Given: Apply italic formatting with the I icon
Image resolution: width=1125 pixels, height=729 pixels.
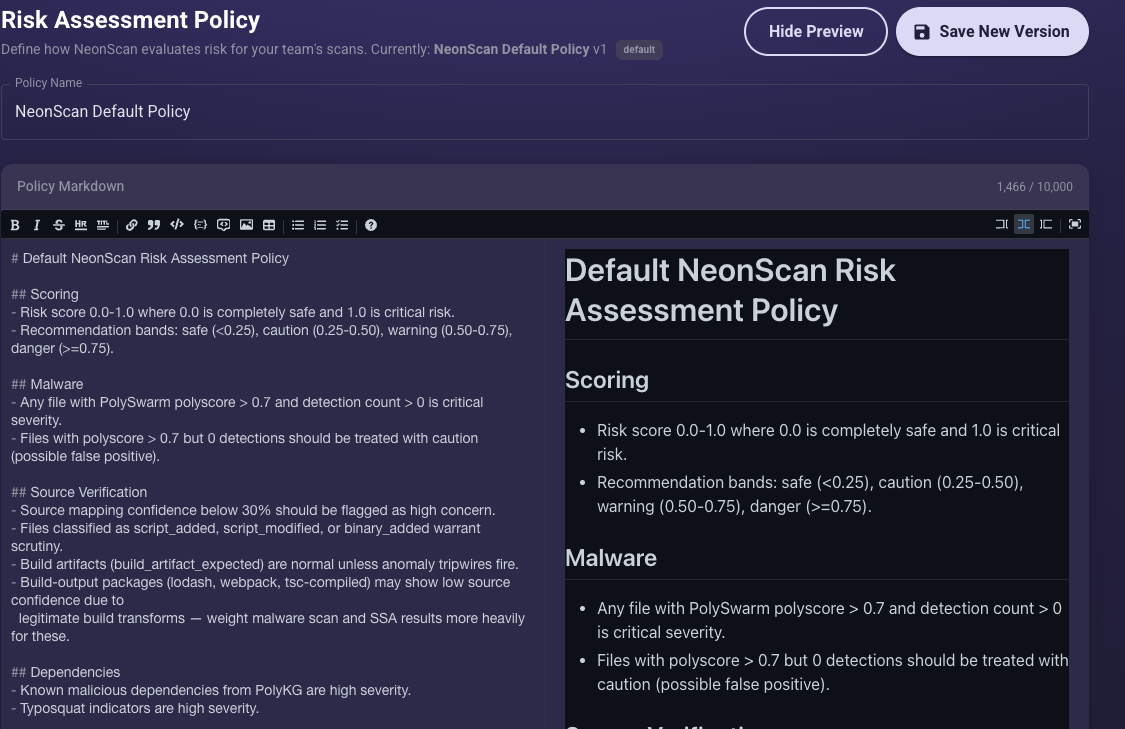Looking at the screenshot, I should [37, 225].
